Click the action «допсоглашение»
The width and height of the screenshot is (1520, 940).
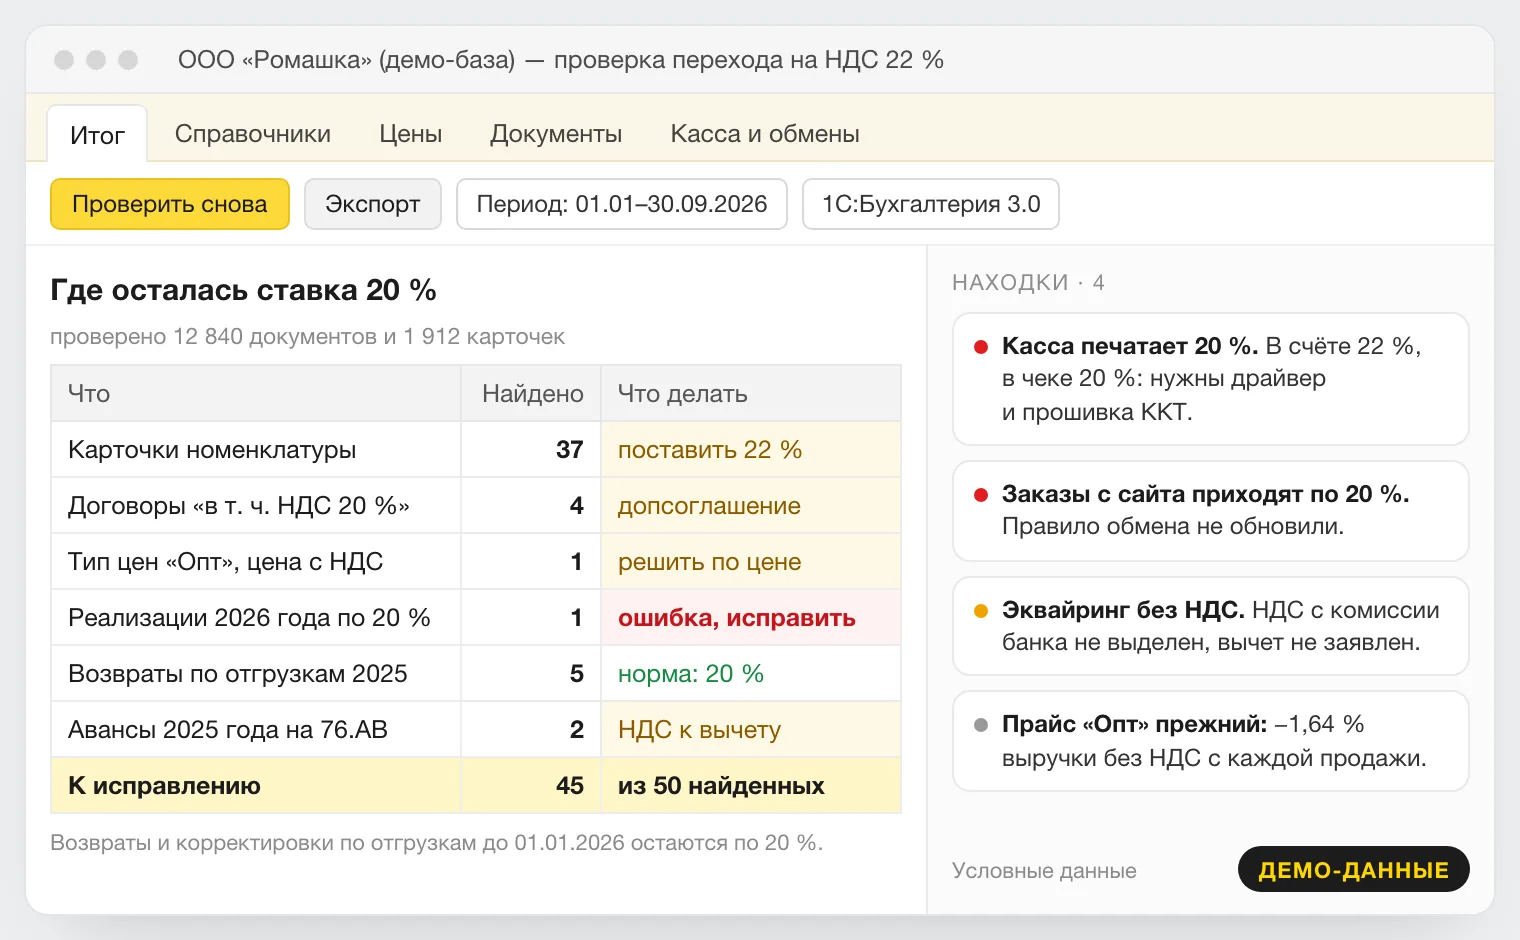(x=709, y=506)
